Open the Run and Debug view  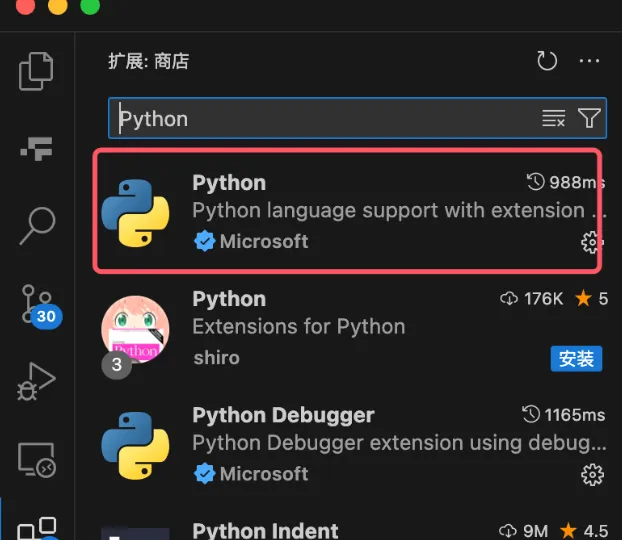coord(36,381)
